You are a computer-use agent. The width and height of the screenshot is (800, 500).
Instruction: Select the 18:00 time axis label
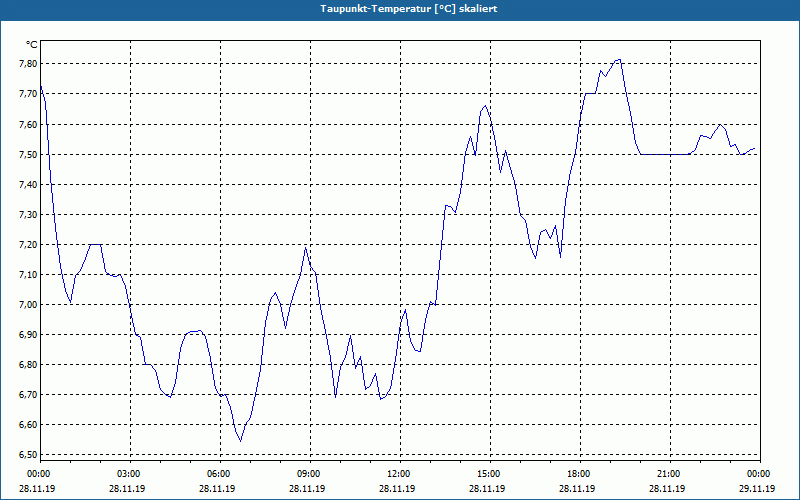[x=577, y=474]
